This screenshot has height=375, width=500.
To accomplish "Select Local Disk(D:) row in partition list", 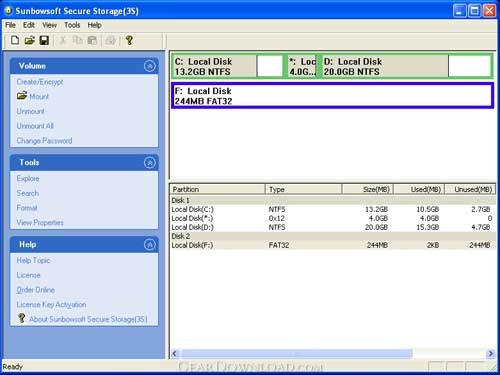I will click(x=332, y=227).
